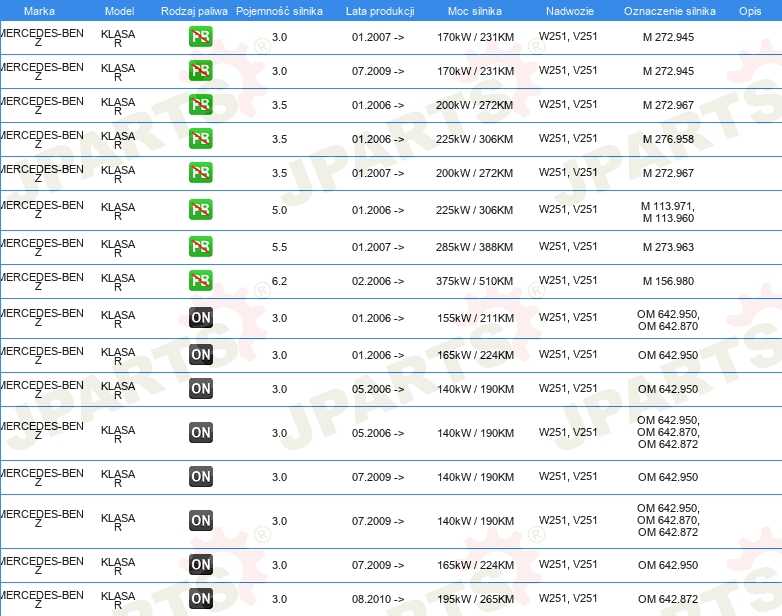Click the PB petrol icon for M 272.945 01.2007
Screen dimensions: 782x616
(x=200, y=36)
